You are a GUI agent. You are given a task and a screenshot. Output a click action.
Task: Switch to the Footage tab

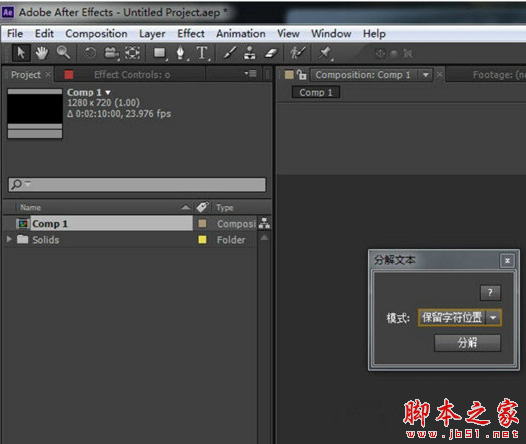click(498, 74)
